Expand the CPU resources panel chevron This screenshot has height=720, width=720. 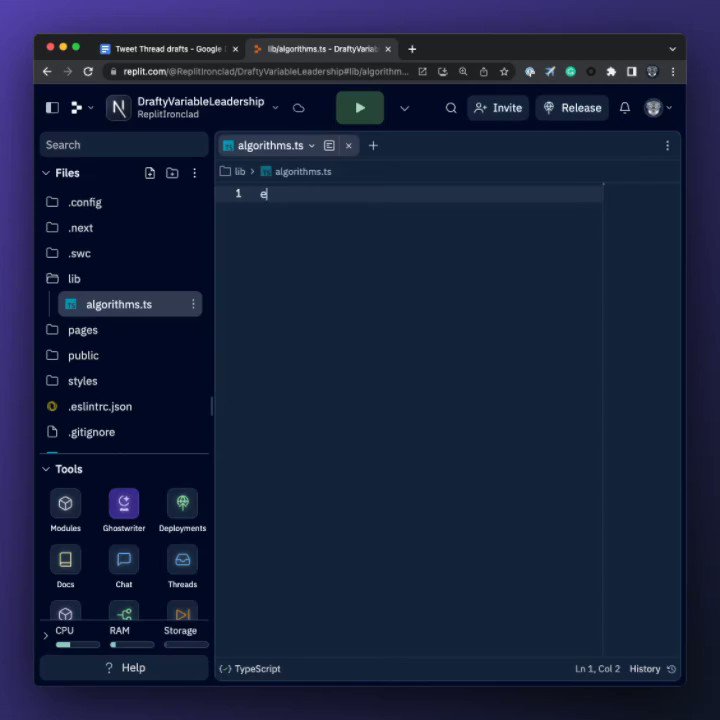click(x=45, y=636)
